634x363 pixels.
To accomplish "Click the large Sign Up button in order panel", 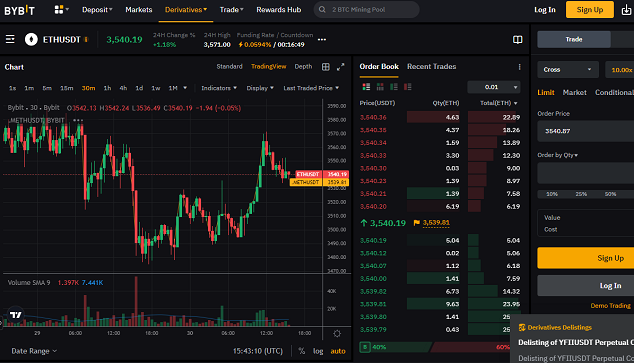I will pos(585,258).
